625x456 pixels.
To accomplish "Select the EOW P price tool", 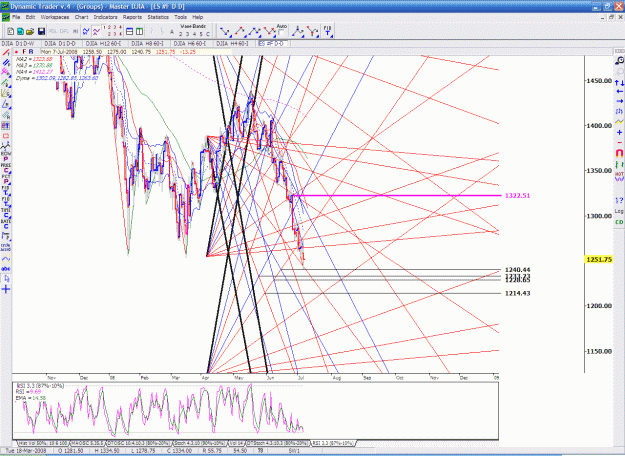I will (x=6, y=156).
